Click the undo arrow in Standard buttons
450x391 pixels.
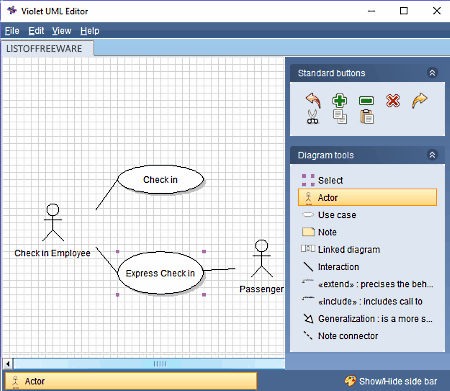(x=313, y=100)
